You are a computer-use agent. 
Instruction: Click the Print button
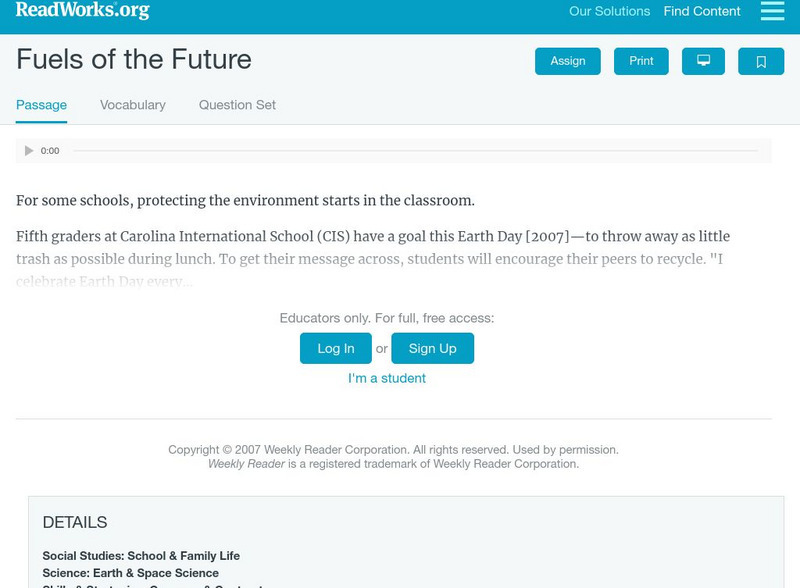tap(641, 61)
